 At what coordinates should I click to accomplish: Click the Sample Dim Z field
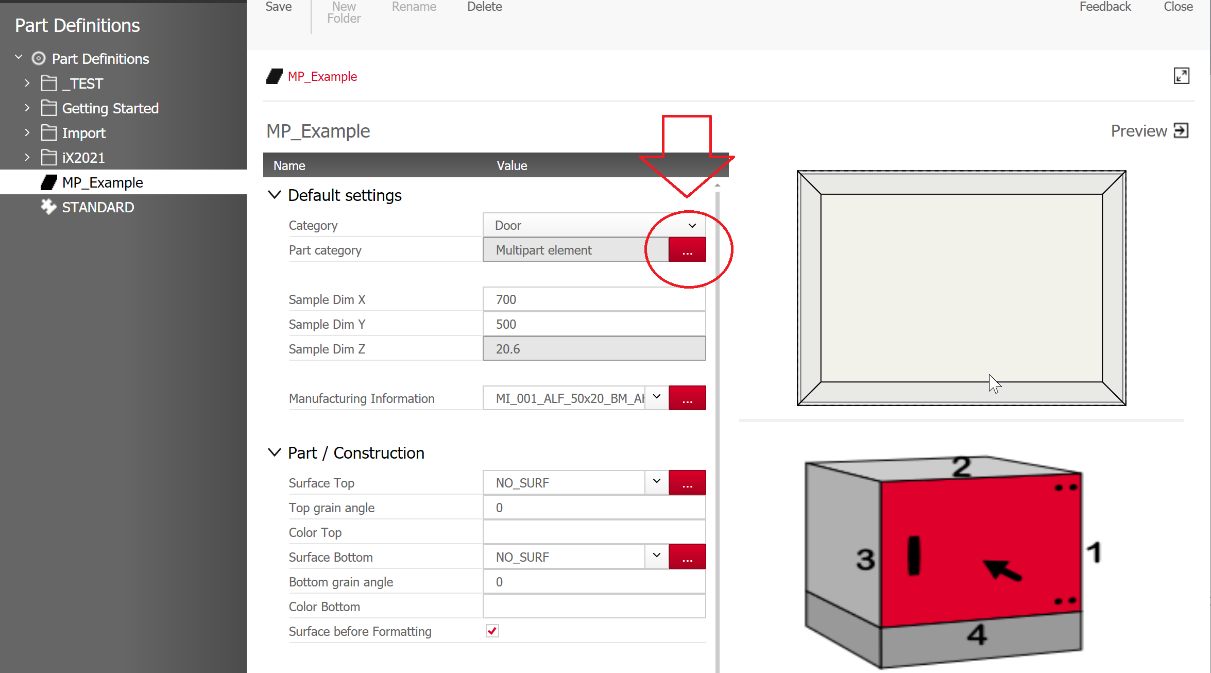[594, 349]
